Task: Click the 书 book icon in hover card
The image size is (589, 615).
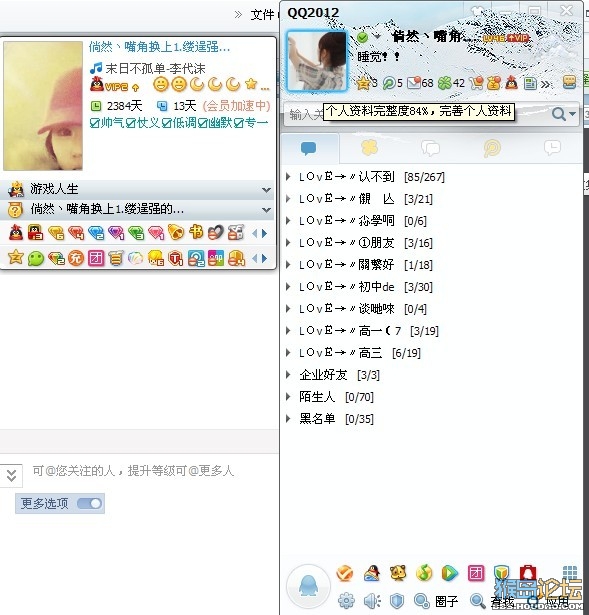Action: (x=196, y=232)
